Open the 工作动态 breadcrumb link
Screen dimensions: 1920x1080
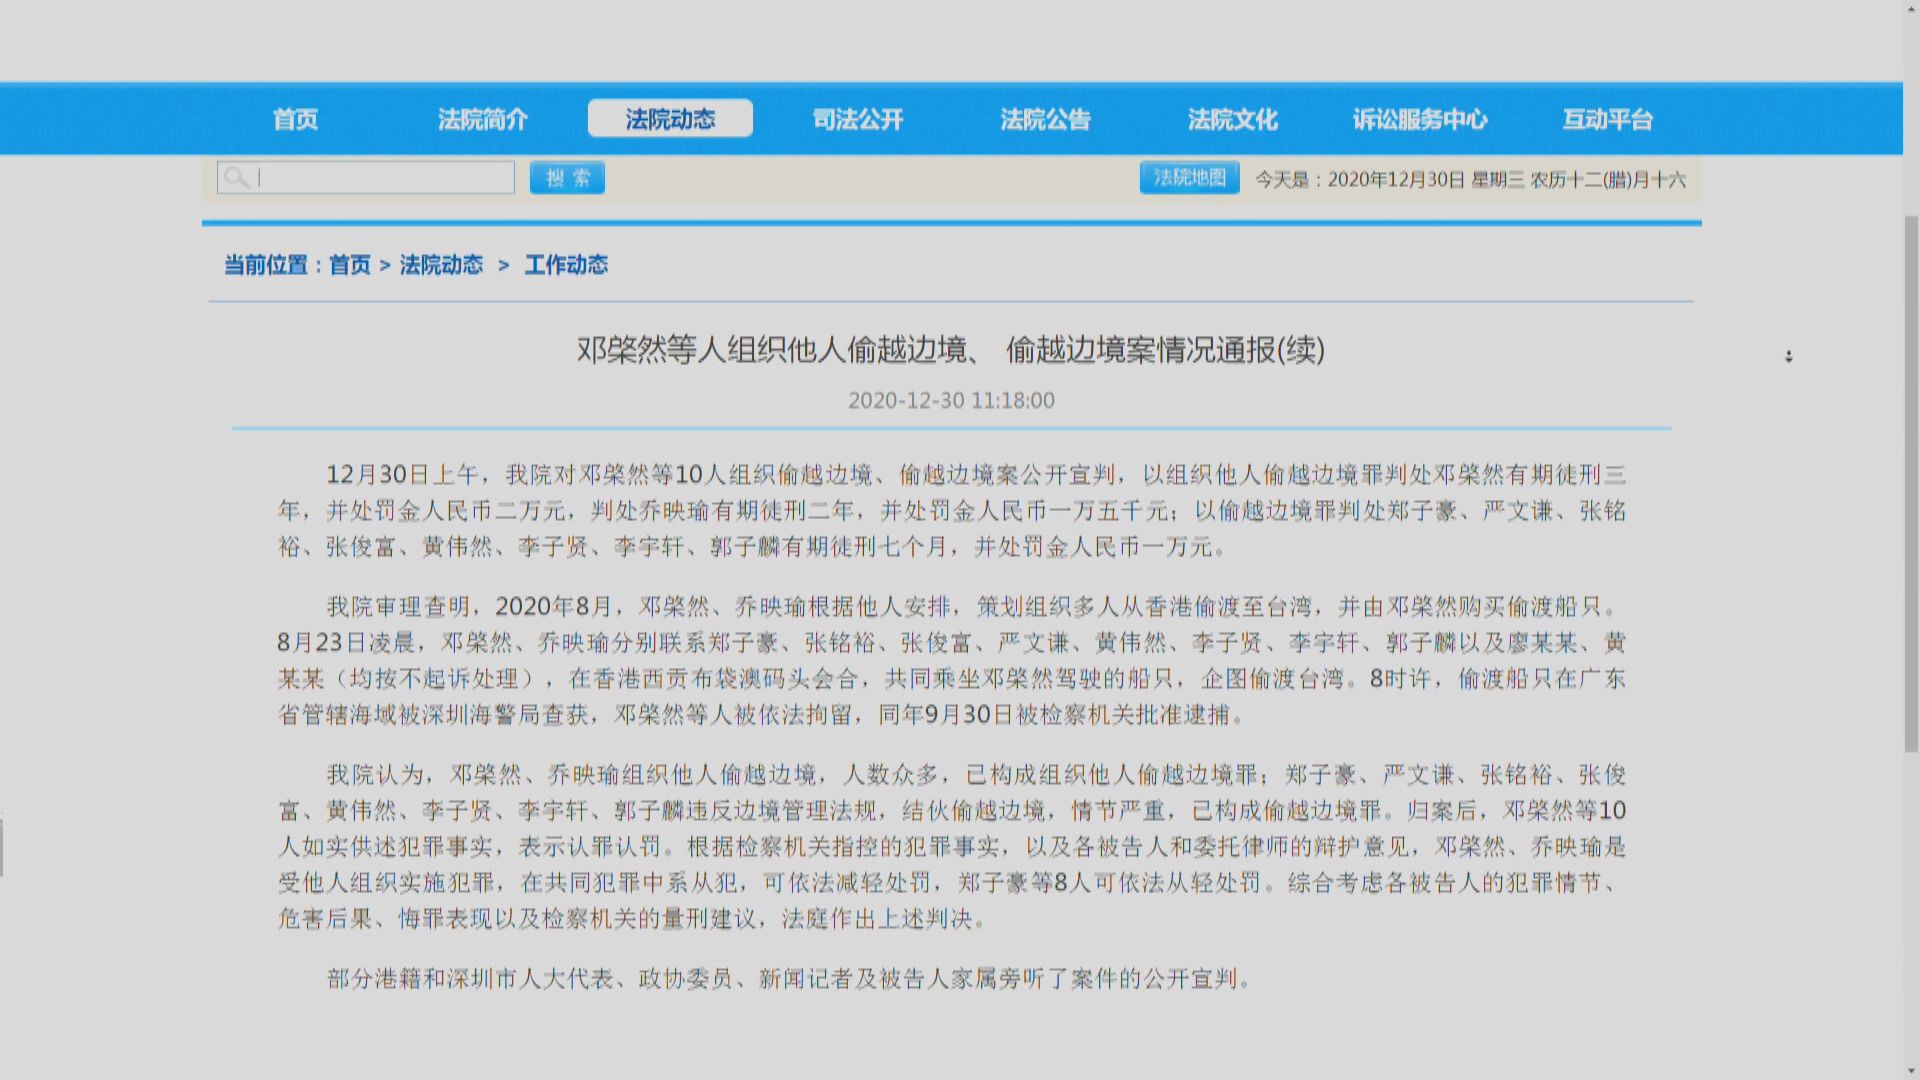tap(565, 265)
